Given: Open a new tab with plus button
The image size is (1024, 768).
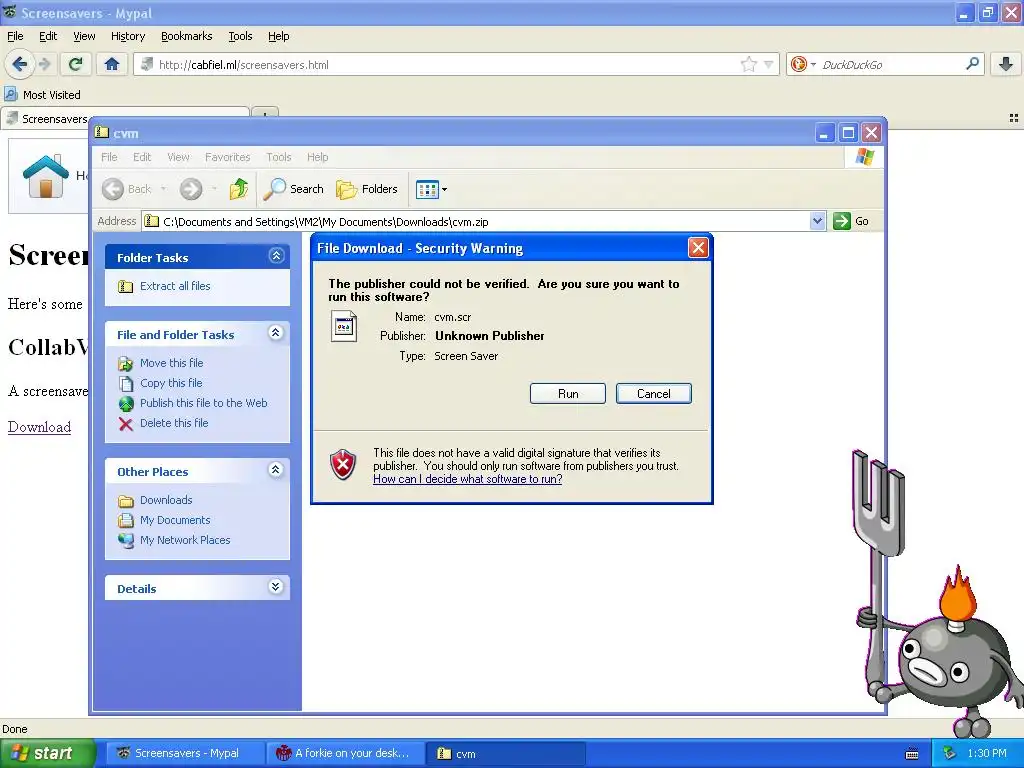Looking at the screenshot, I should pyautogui.click(x=264, y=115).
